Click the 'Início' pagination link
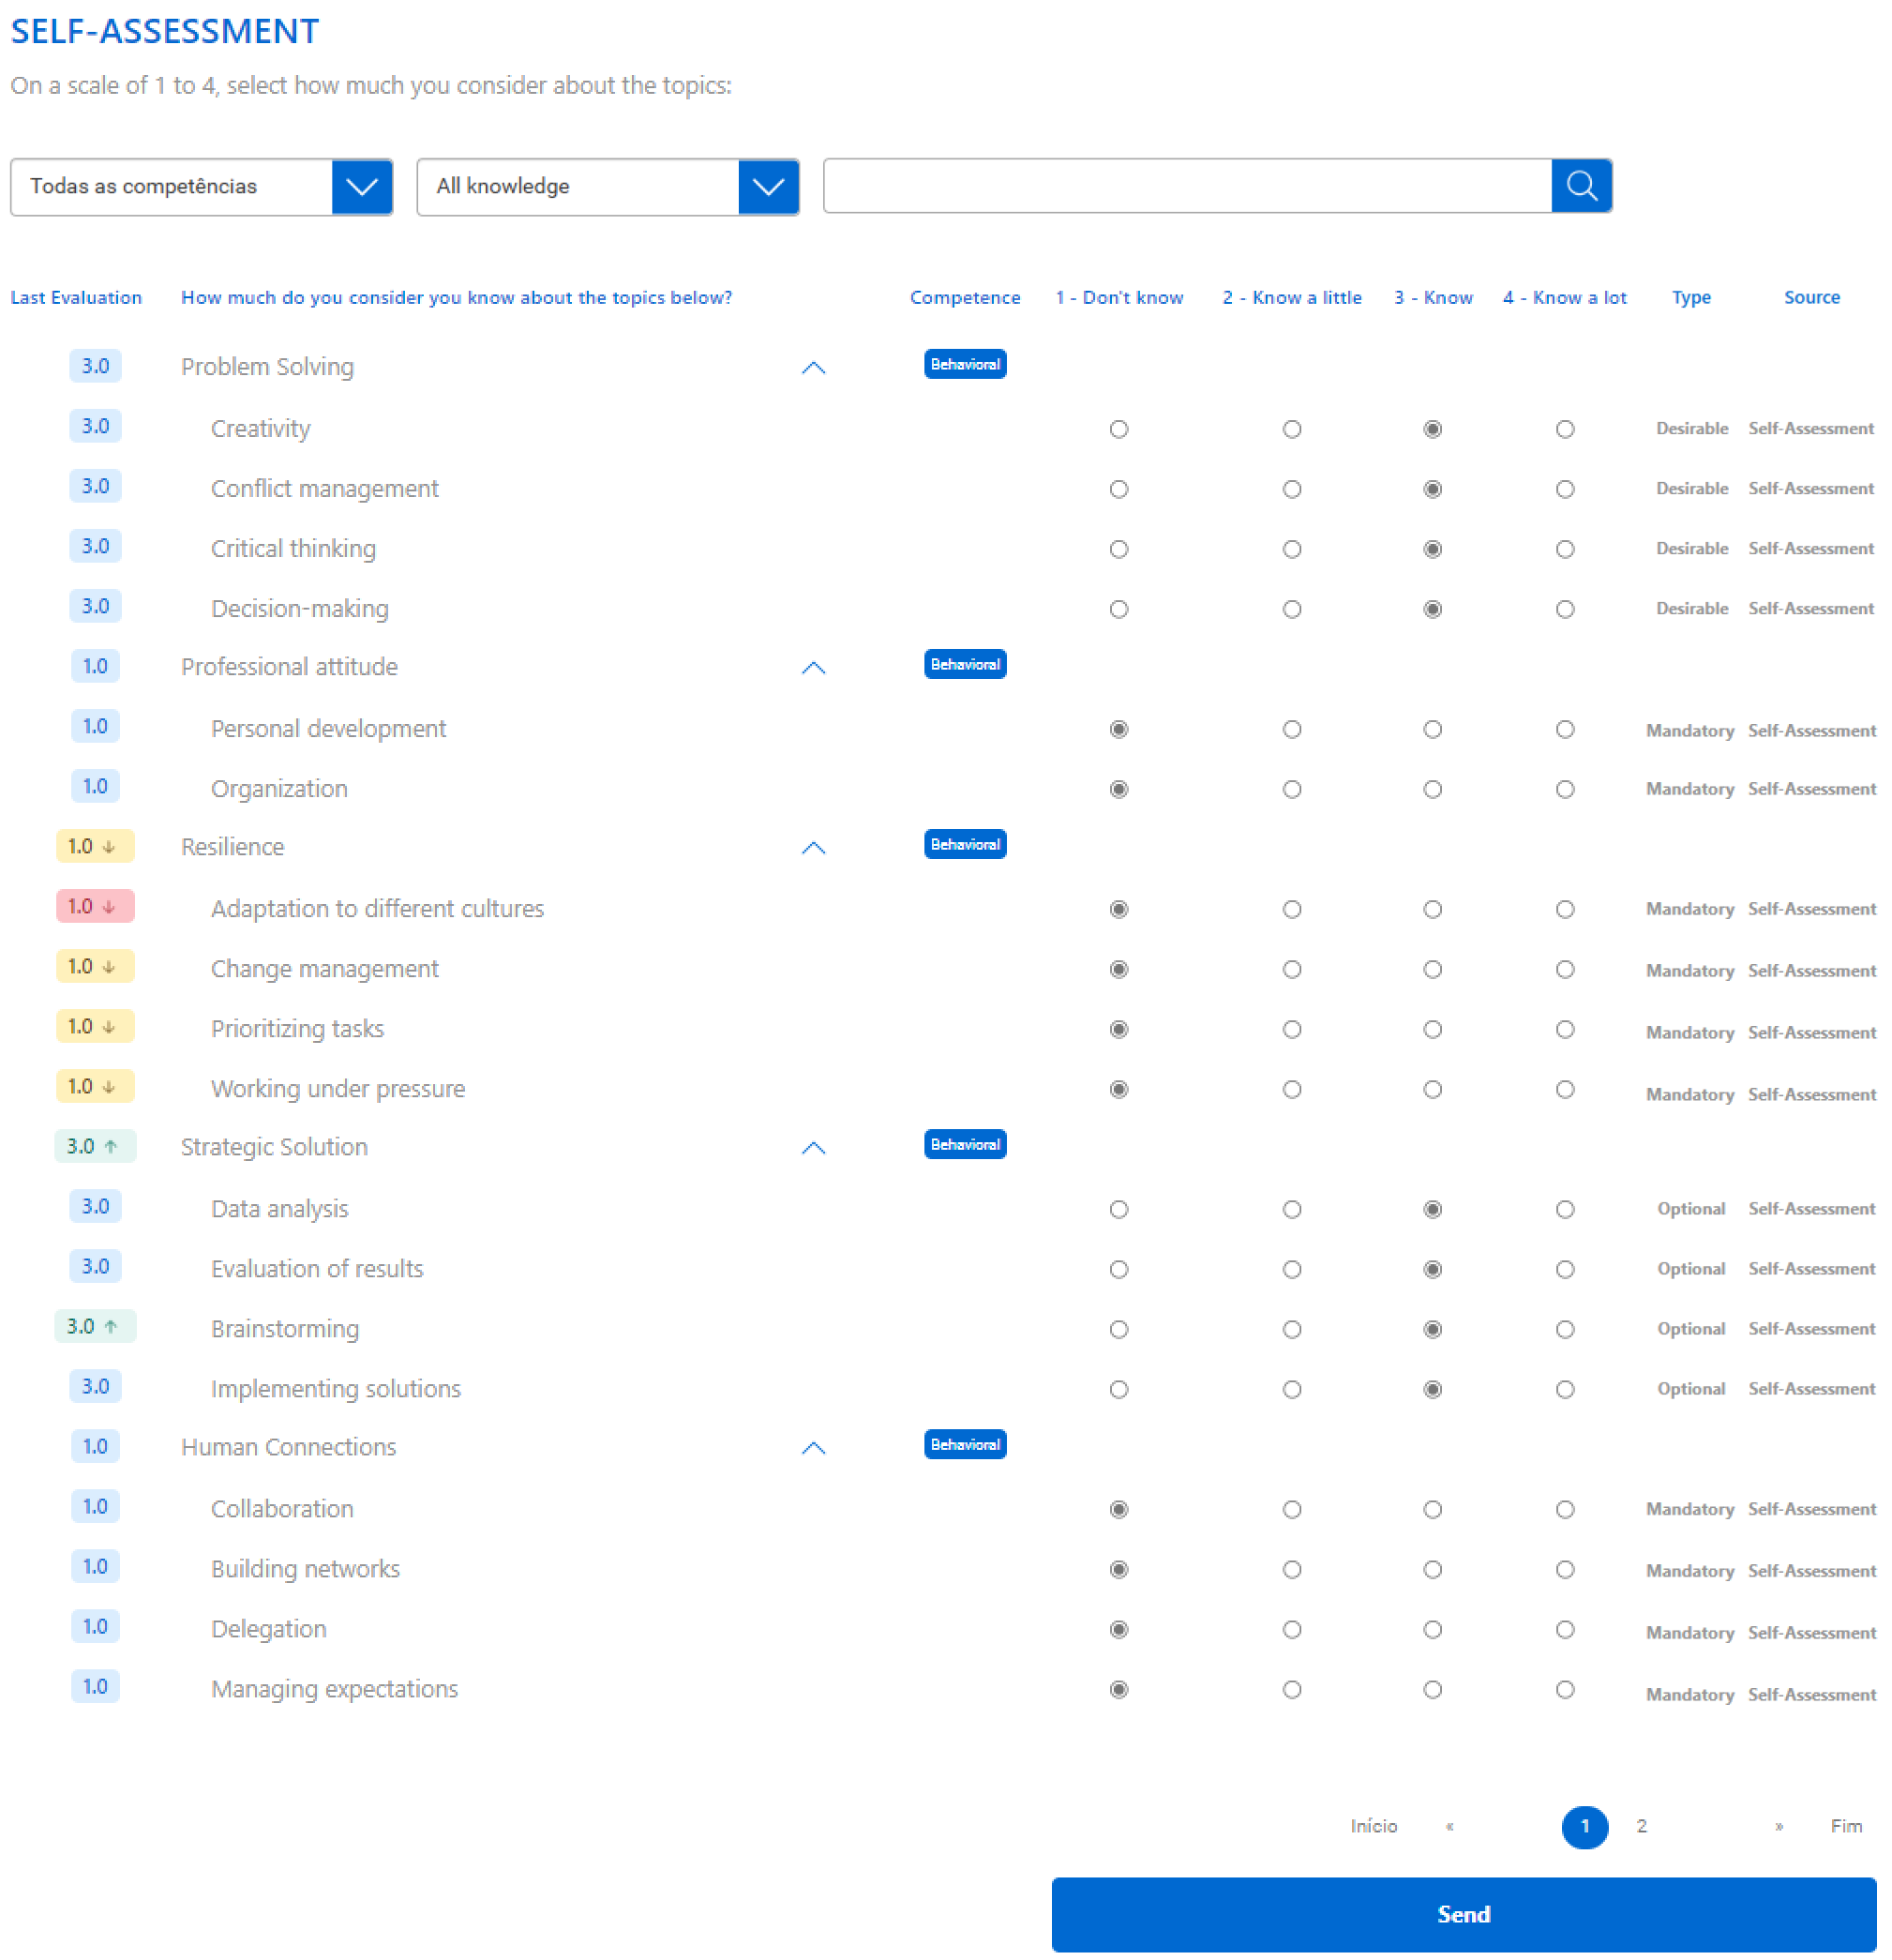 click(1373, 1827)
